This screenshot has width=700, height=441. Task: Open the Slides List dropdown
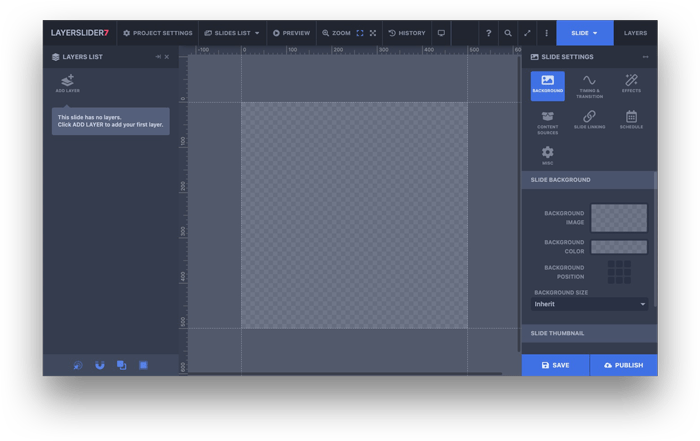pyautogui.click(x=232, y=33)
